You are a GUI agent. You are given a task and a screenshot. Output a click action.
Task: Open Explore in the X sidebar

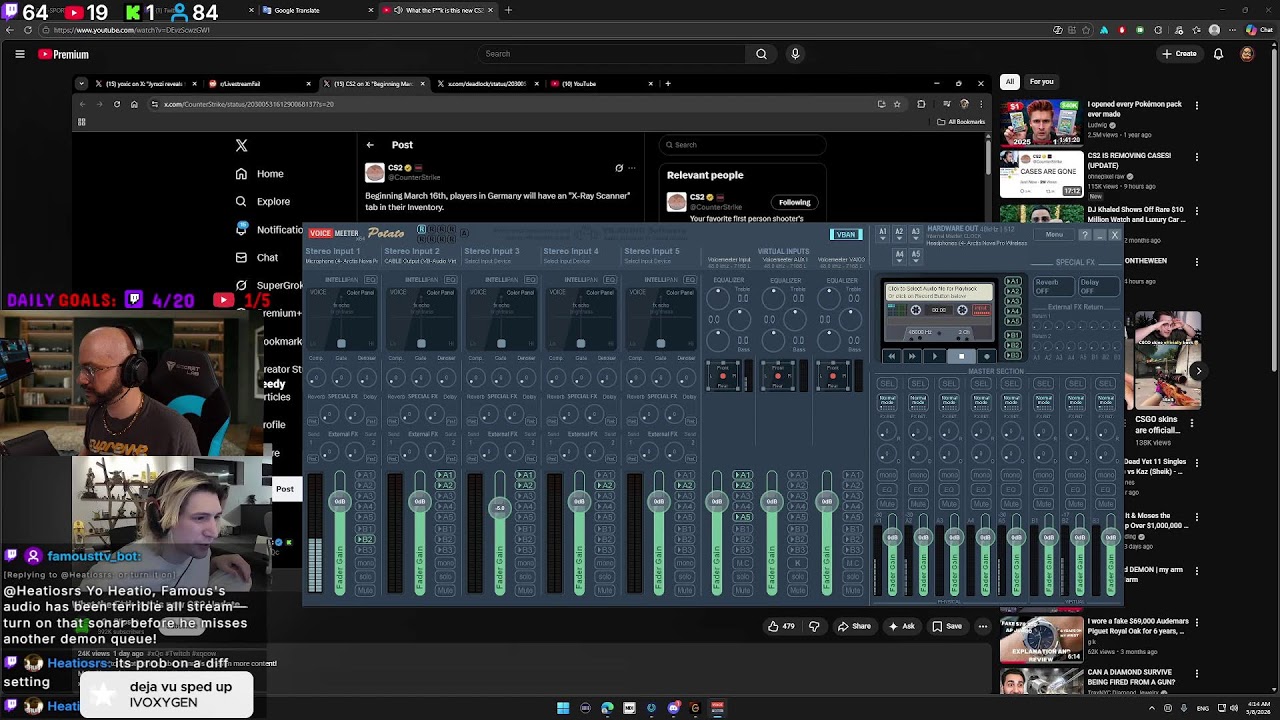[262, 201]
